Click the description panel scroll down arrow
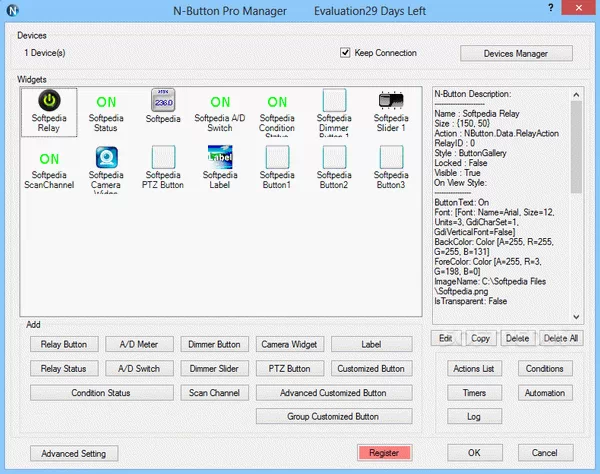Viewport: 600px width, 474px height. [576, 312]
